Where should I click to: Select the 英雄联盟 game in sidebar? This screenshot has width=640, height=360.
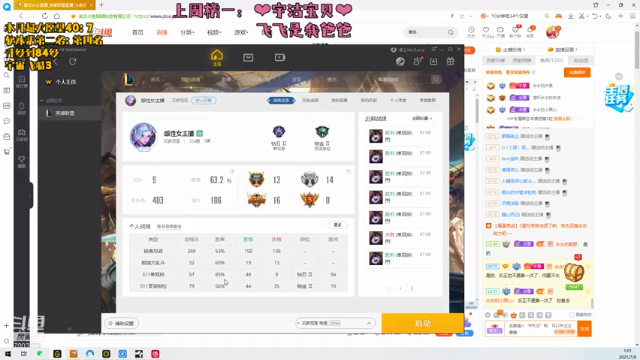click(x=70, y=113)
